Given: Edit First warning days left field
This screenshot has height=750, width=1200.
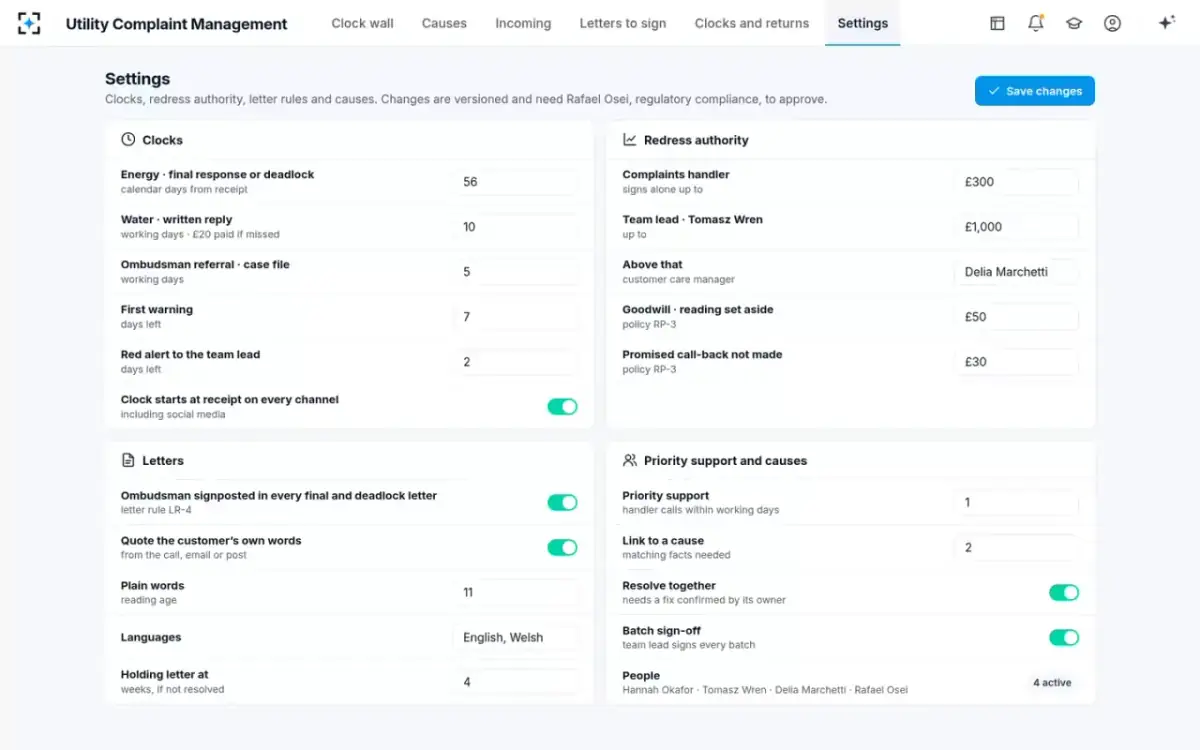Looking at the screenshot, I should 516,317.
